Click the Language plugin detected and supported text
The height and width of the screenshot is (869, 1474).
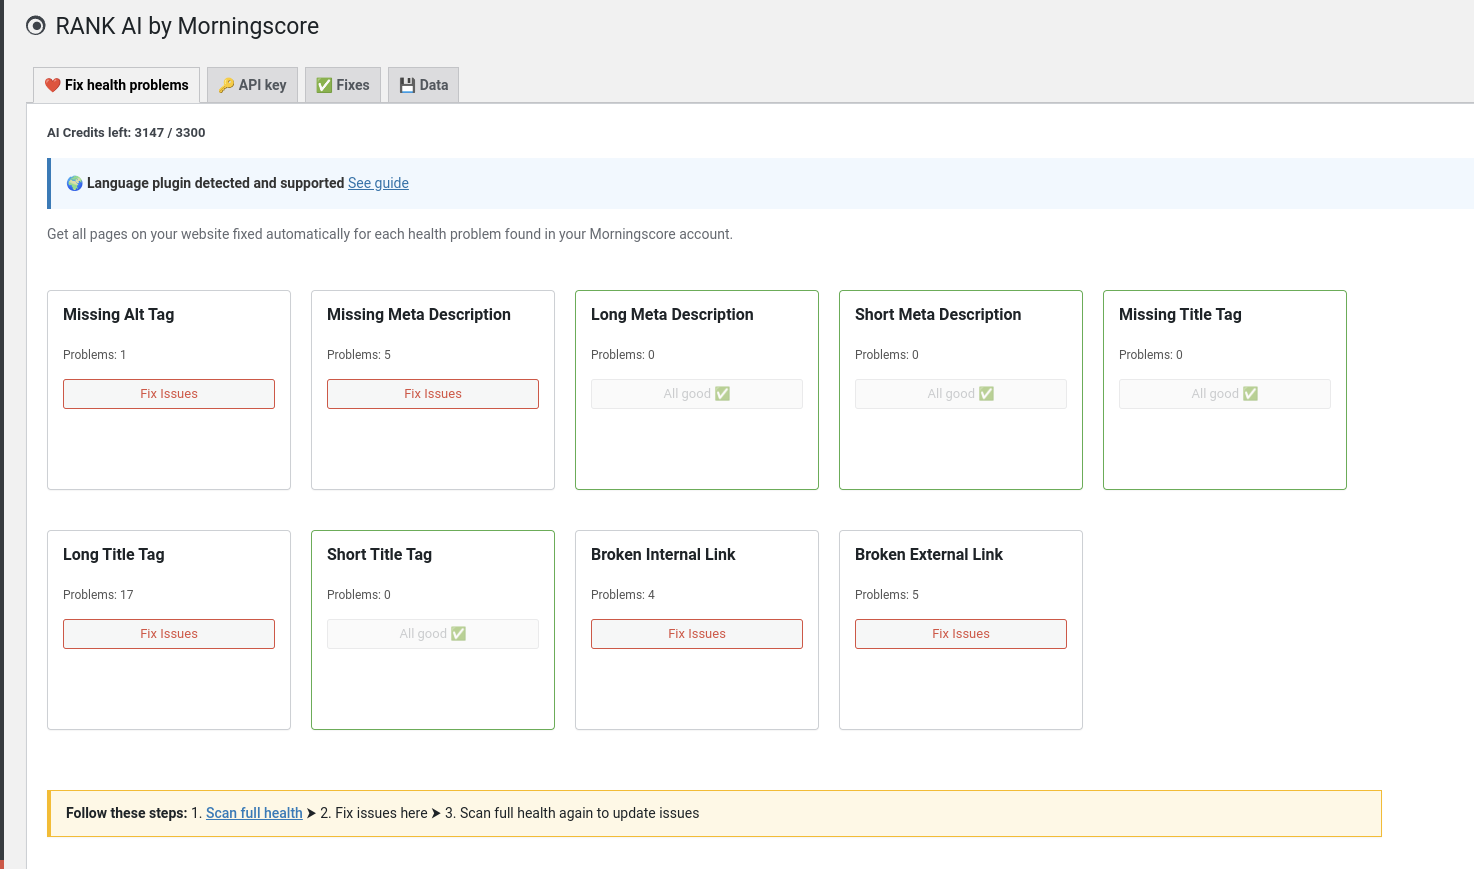tap(215, 183)
